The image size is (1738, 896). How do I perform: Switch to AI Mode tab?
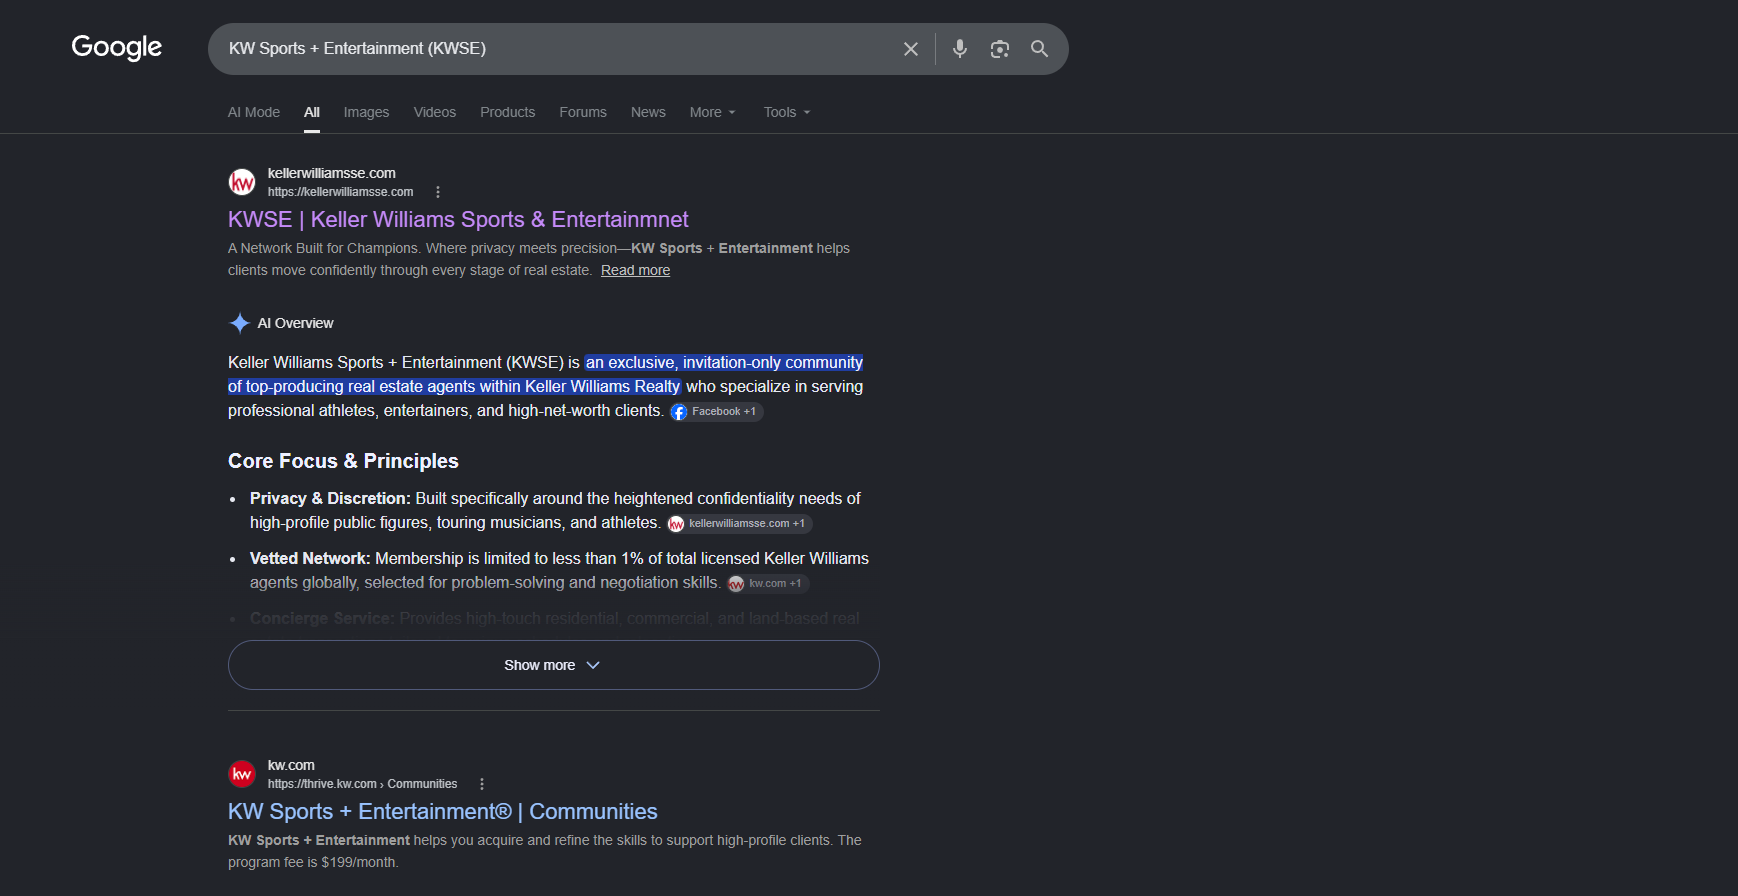coord(254,112)
